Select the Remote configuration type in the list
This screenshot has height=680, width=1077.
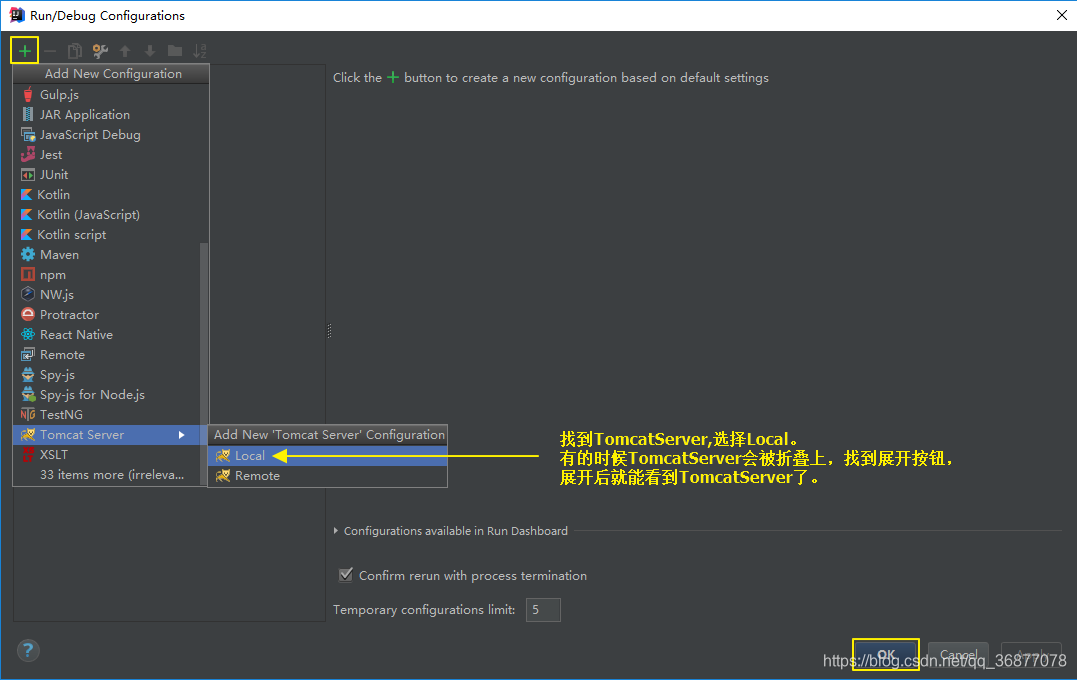coord(106,354)
